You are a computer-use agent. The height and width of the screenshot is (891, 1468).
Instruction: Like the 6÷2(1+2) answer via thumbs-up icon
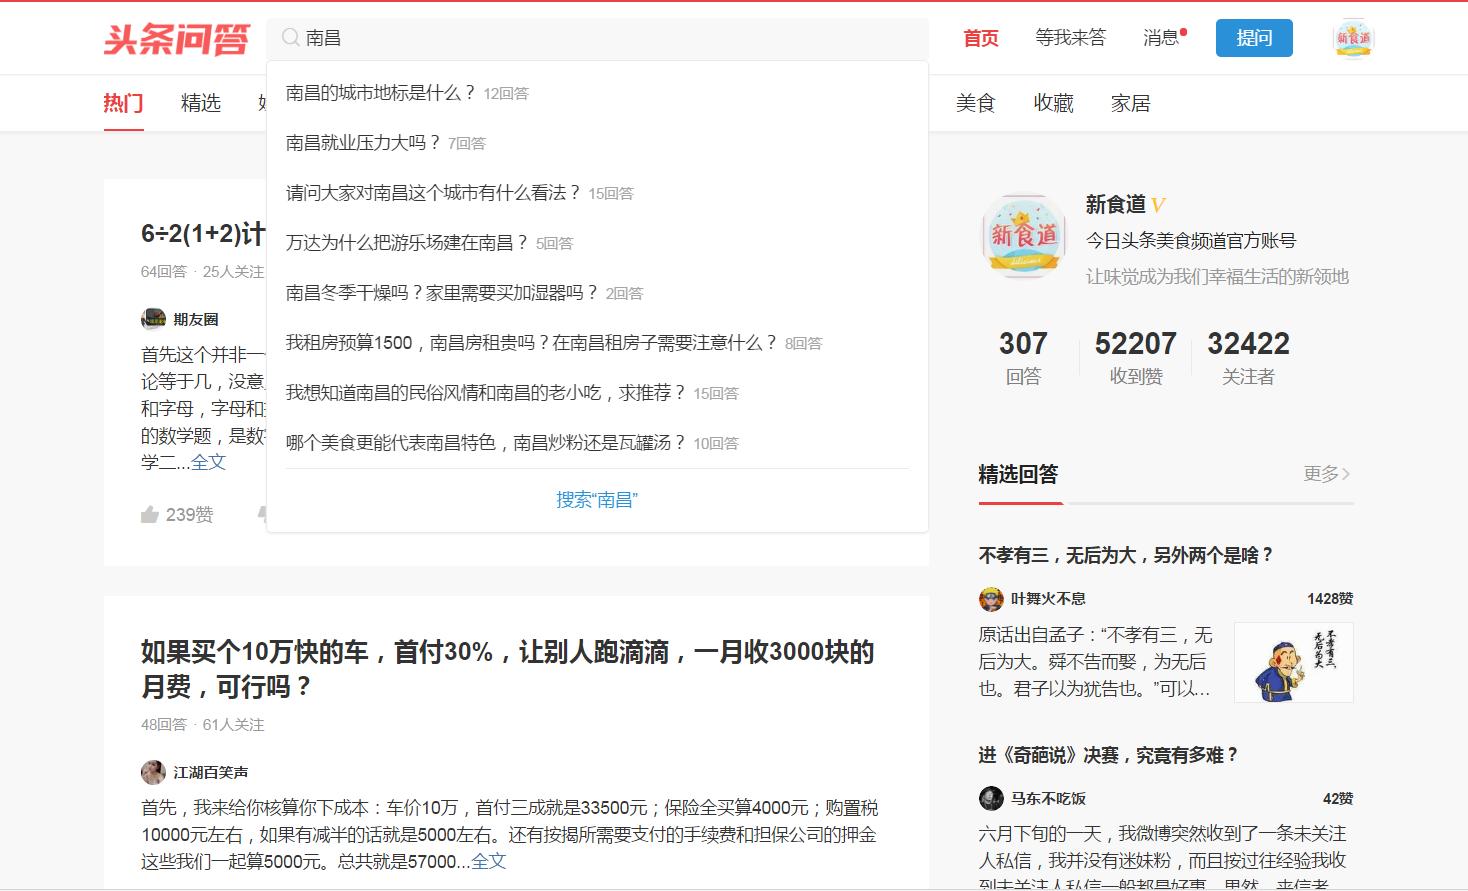[x=150, y=514]
